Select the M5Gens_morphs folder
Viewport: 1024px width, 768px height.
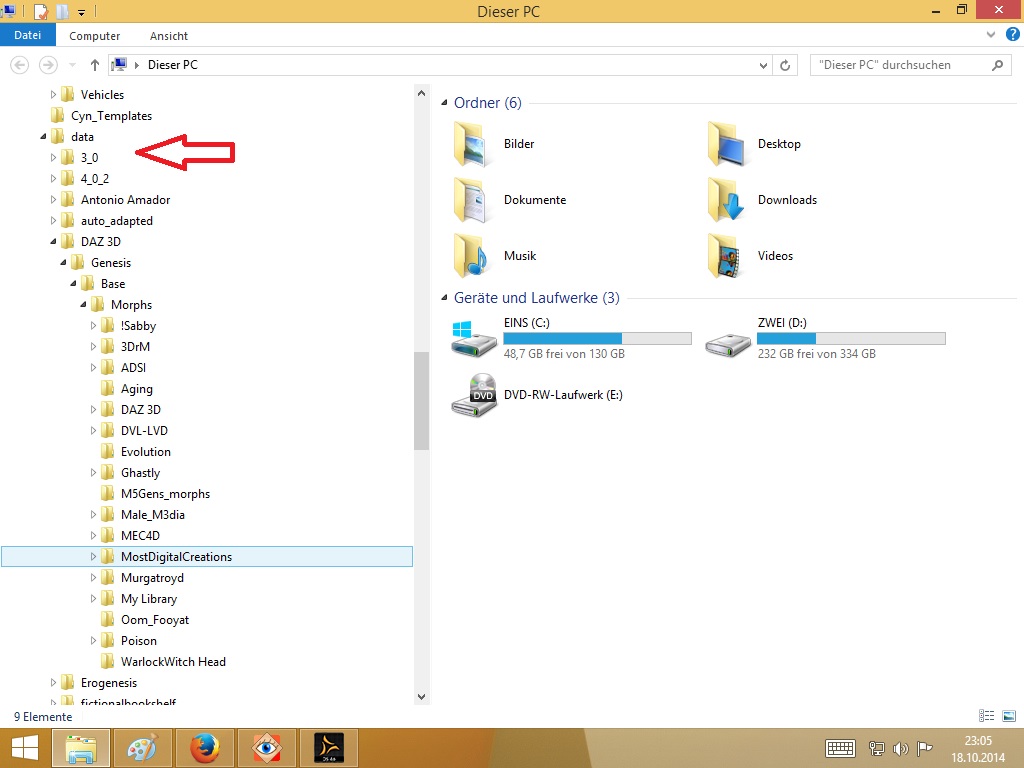coord(165,494)
